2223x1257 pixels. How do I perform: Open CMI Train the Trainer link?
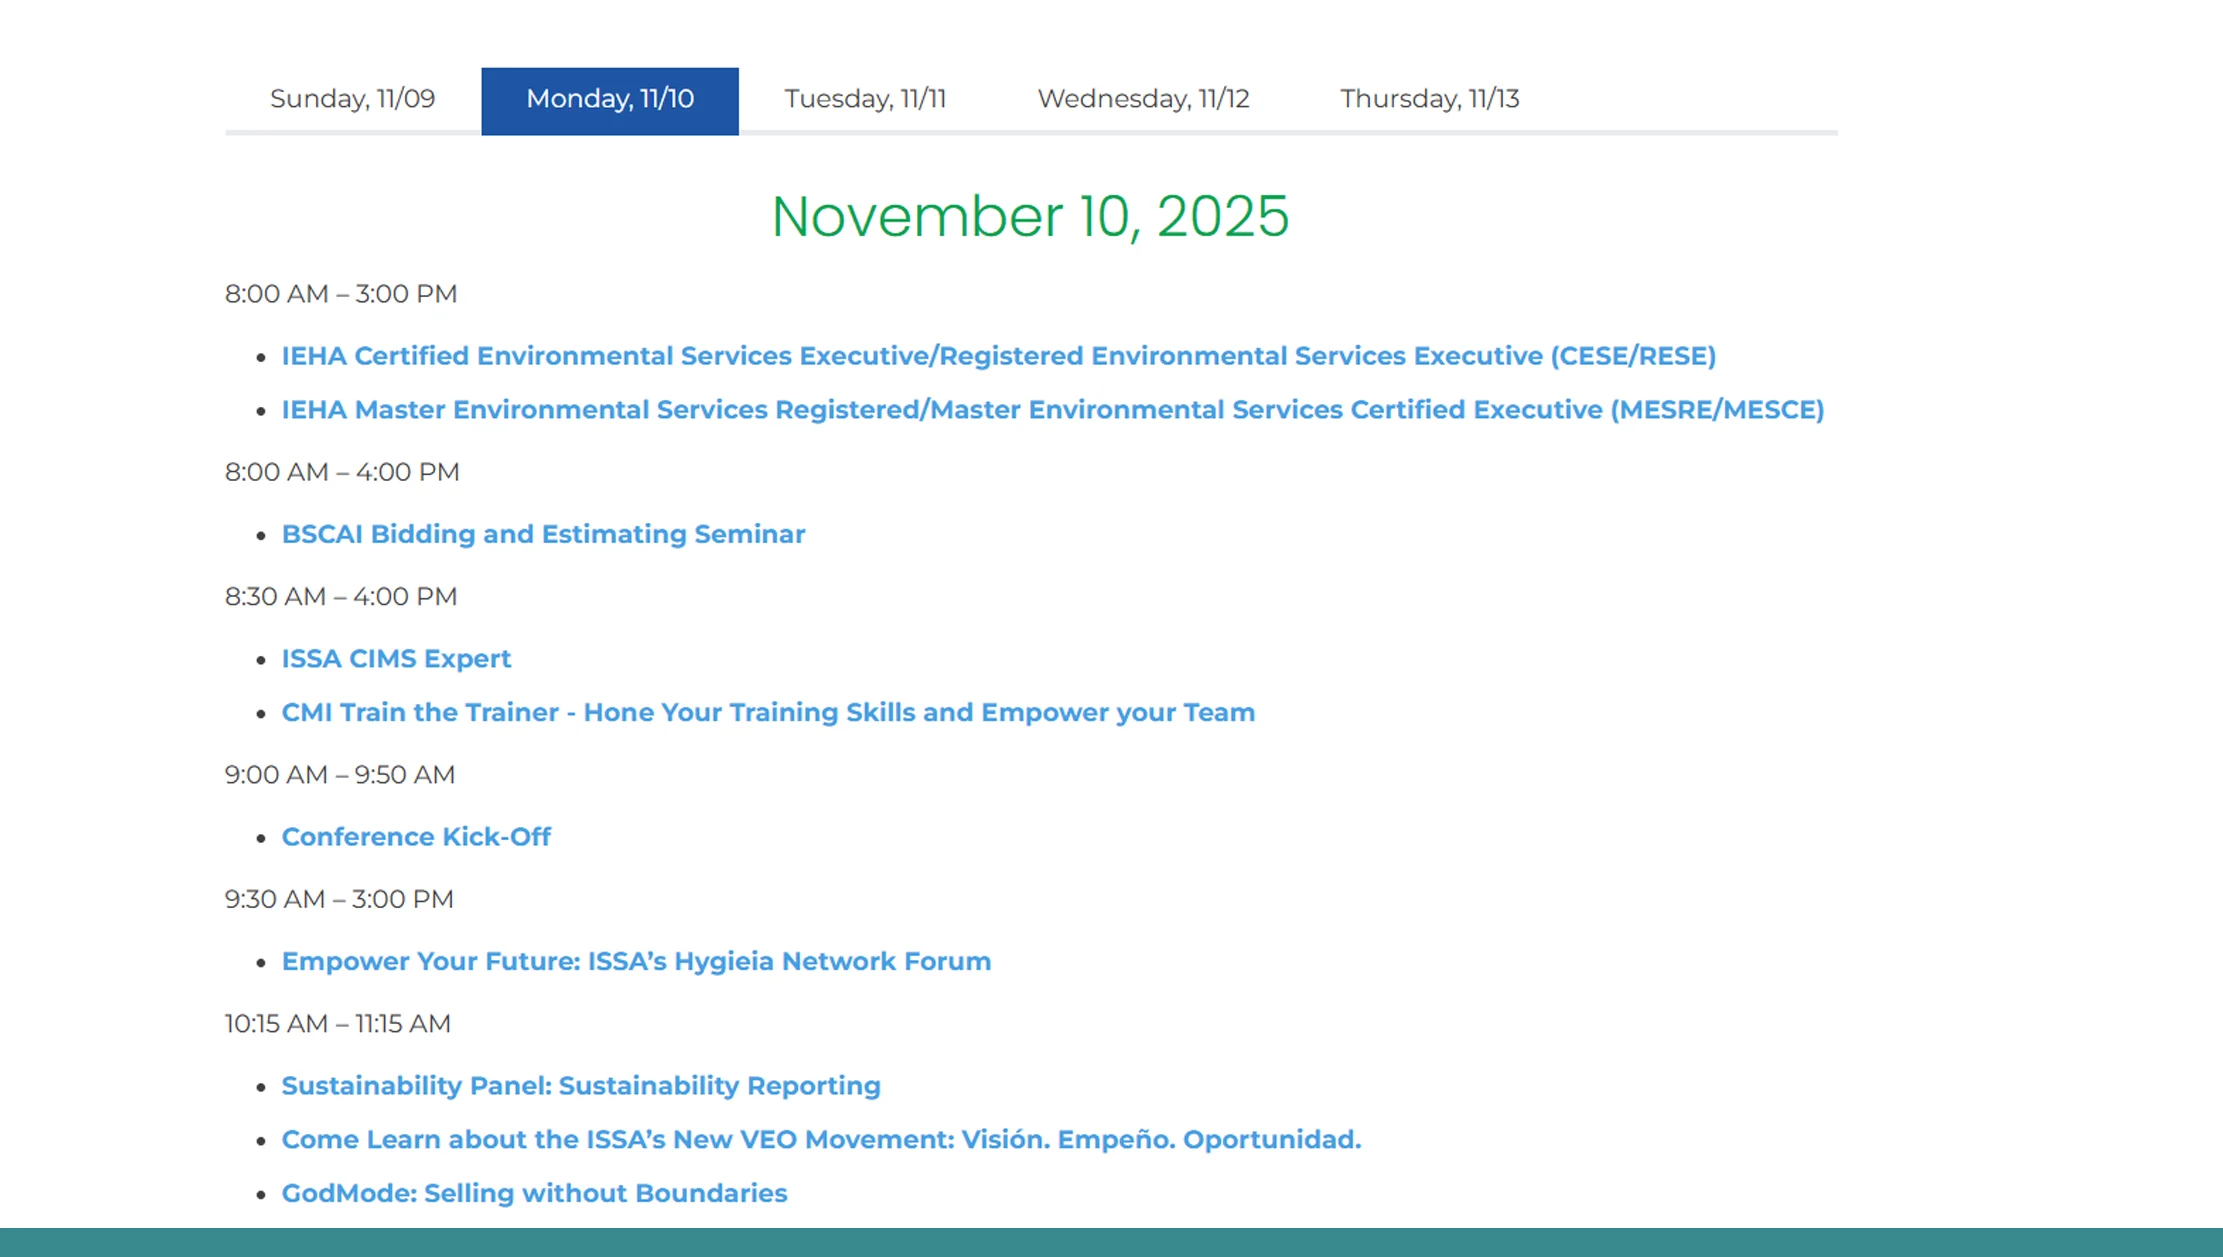[767, 713]
